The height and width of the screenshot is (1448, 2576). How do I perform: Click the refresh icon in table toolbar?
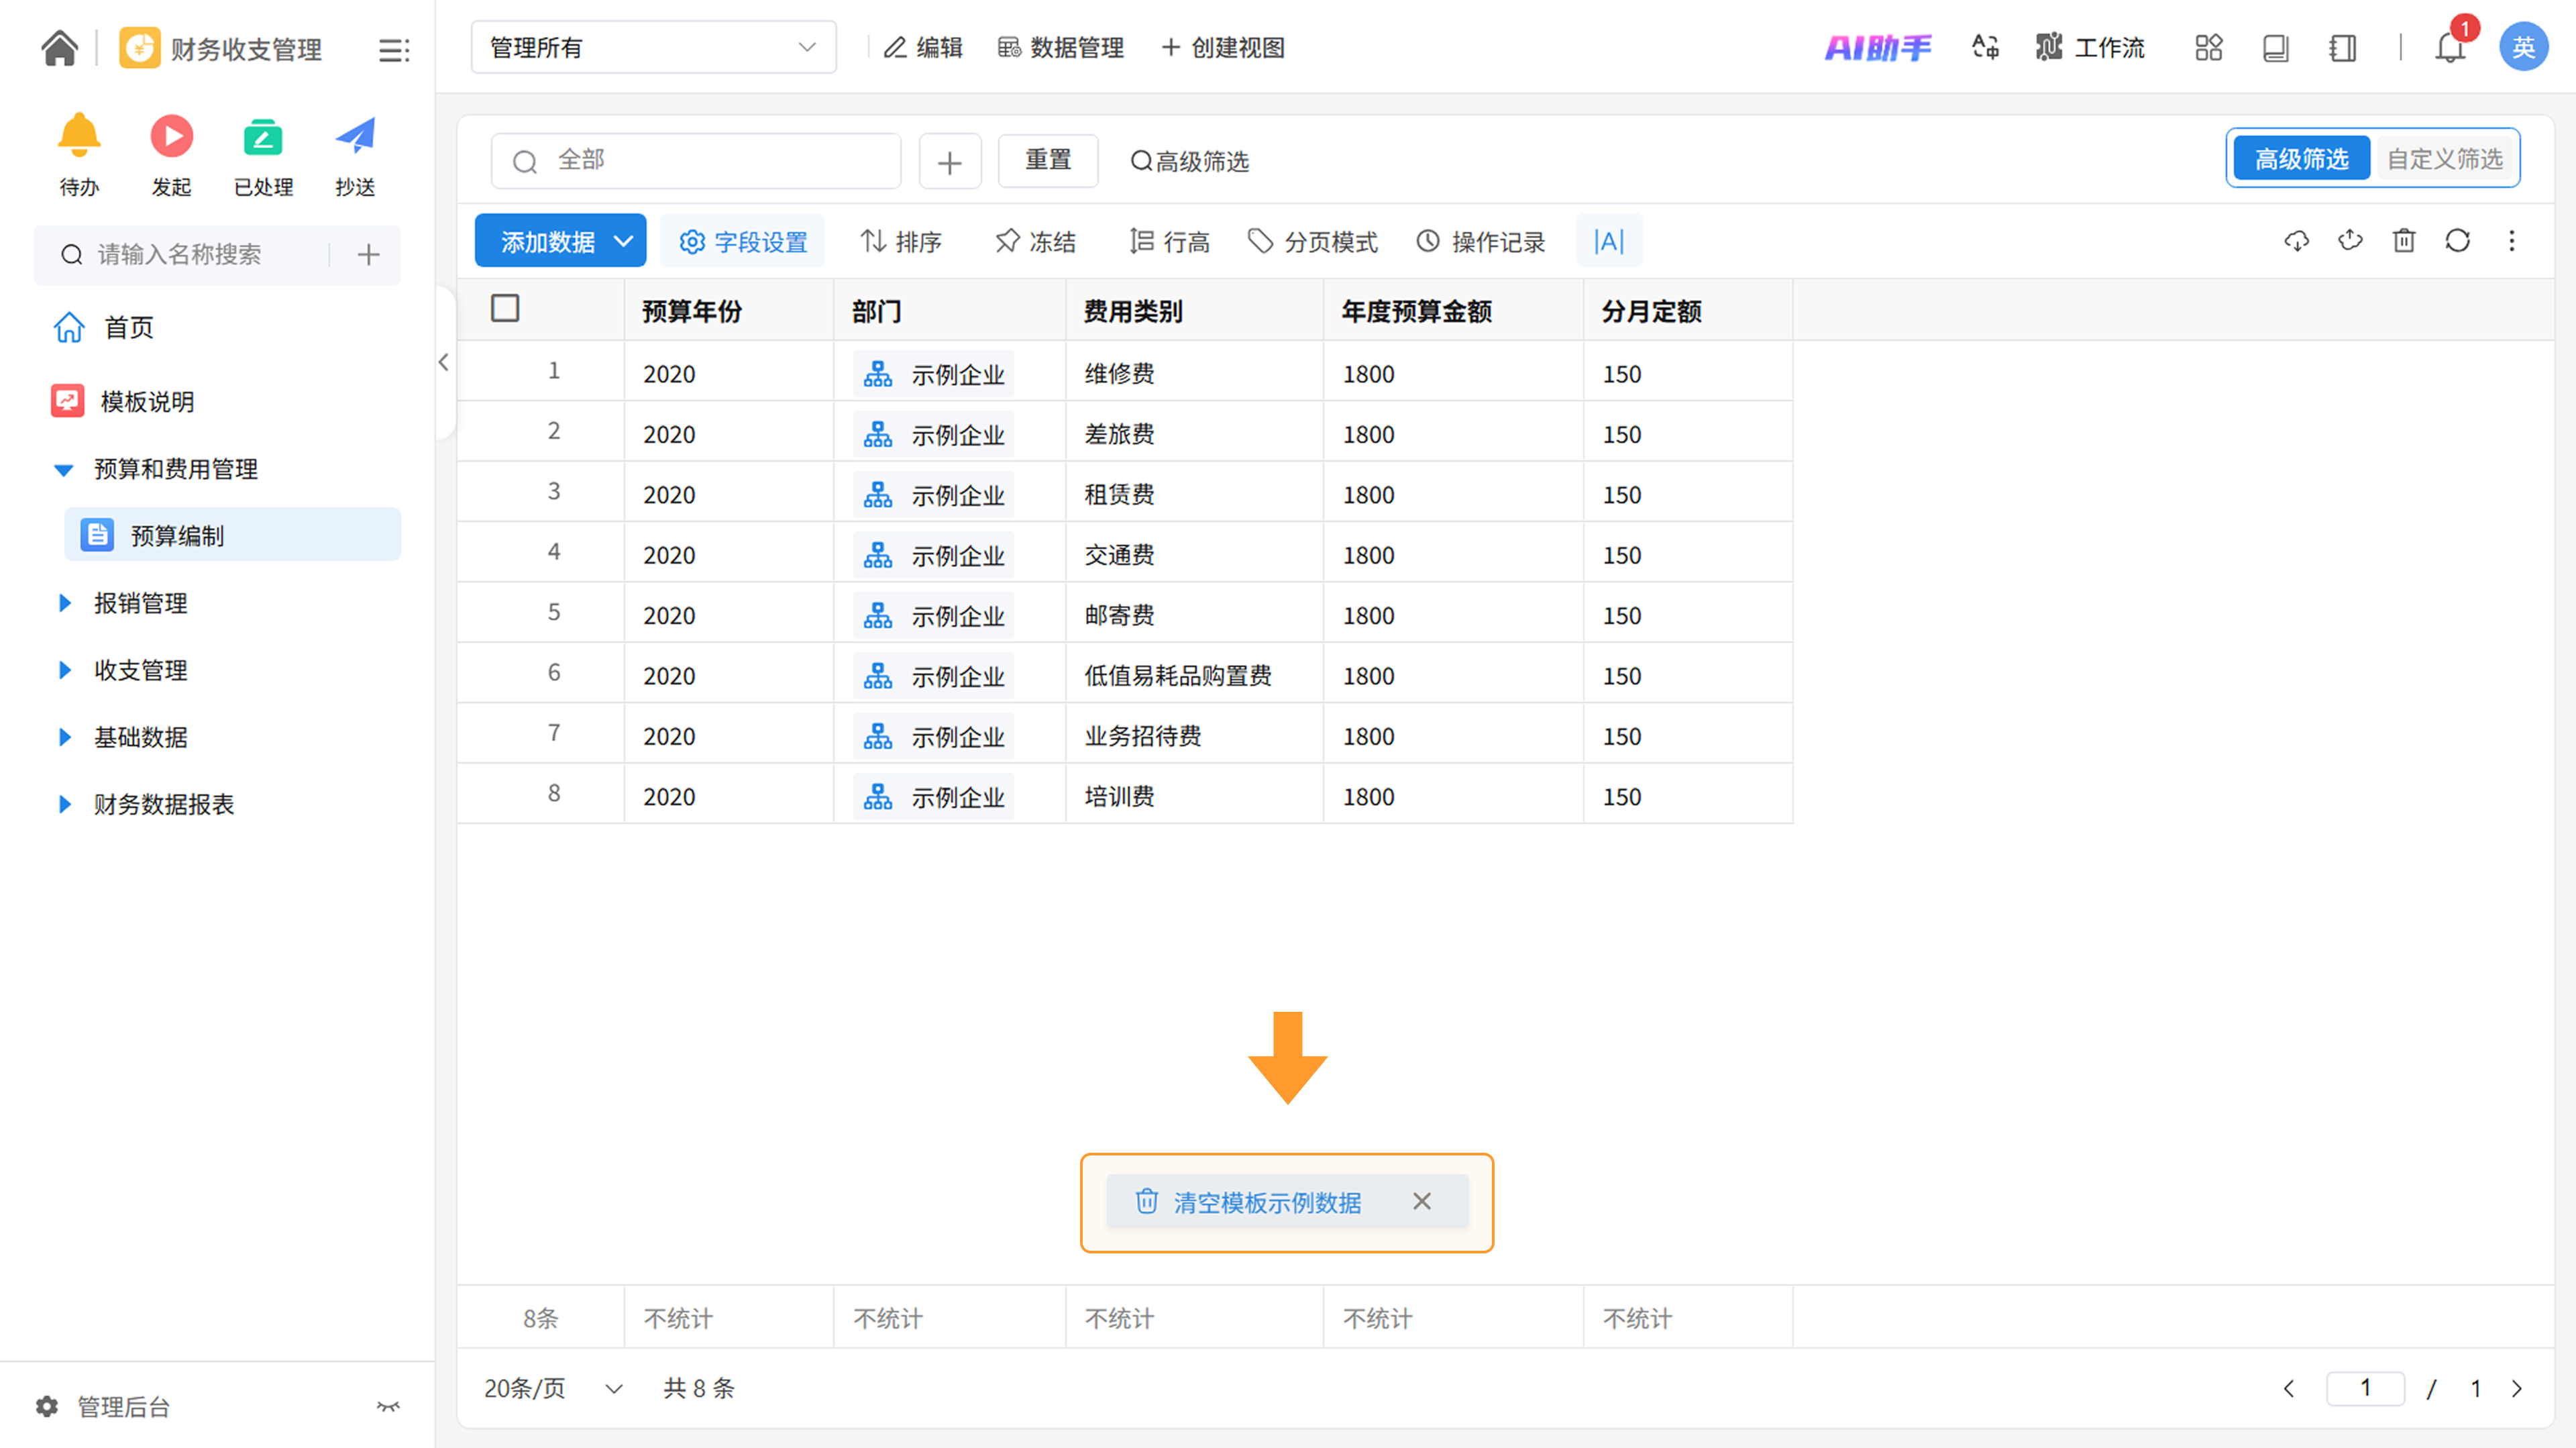click(2457, 241)
